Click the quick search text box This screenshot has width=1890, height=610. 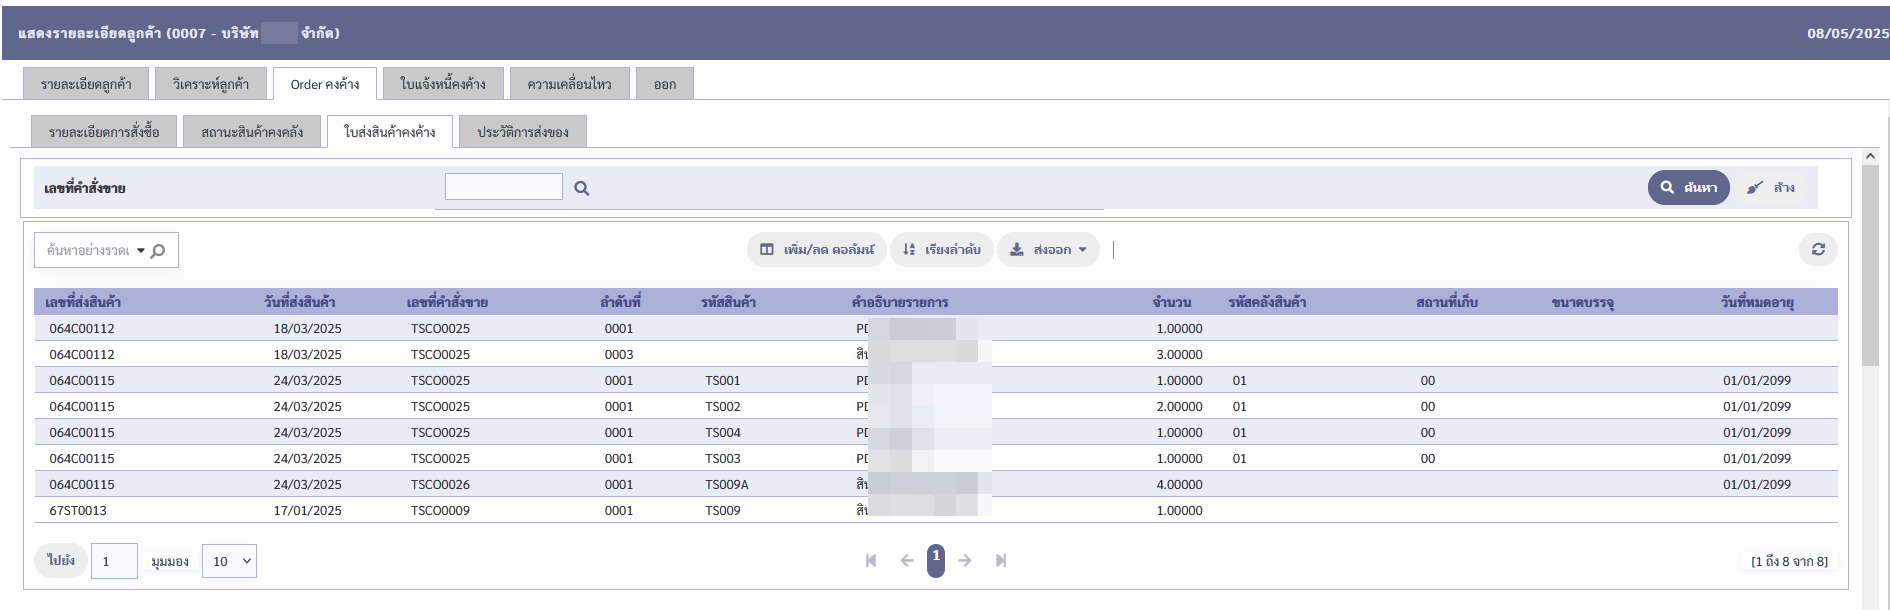[x=88, y=251]
